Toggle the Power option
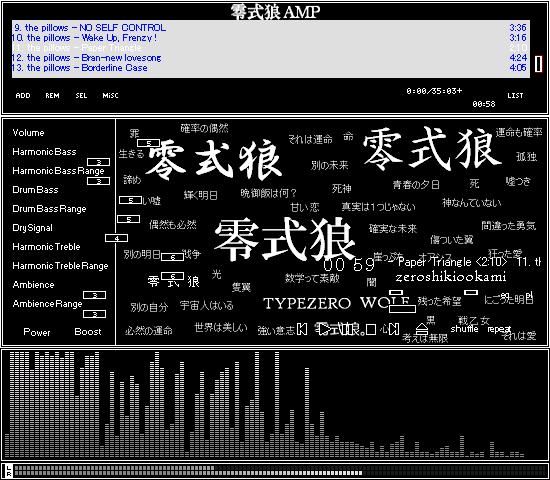Viewport: 550px width, 480px height. (37, 332)
